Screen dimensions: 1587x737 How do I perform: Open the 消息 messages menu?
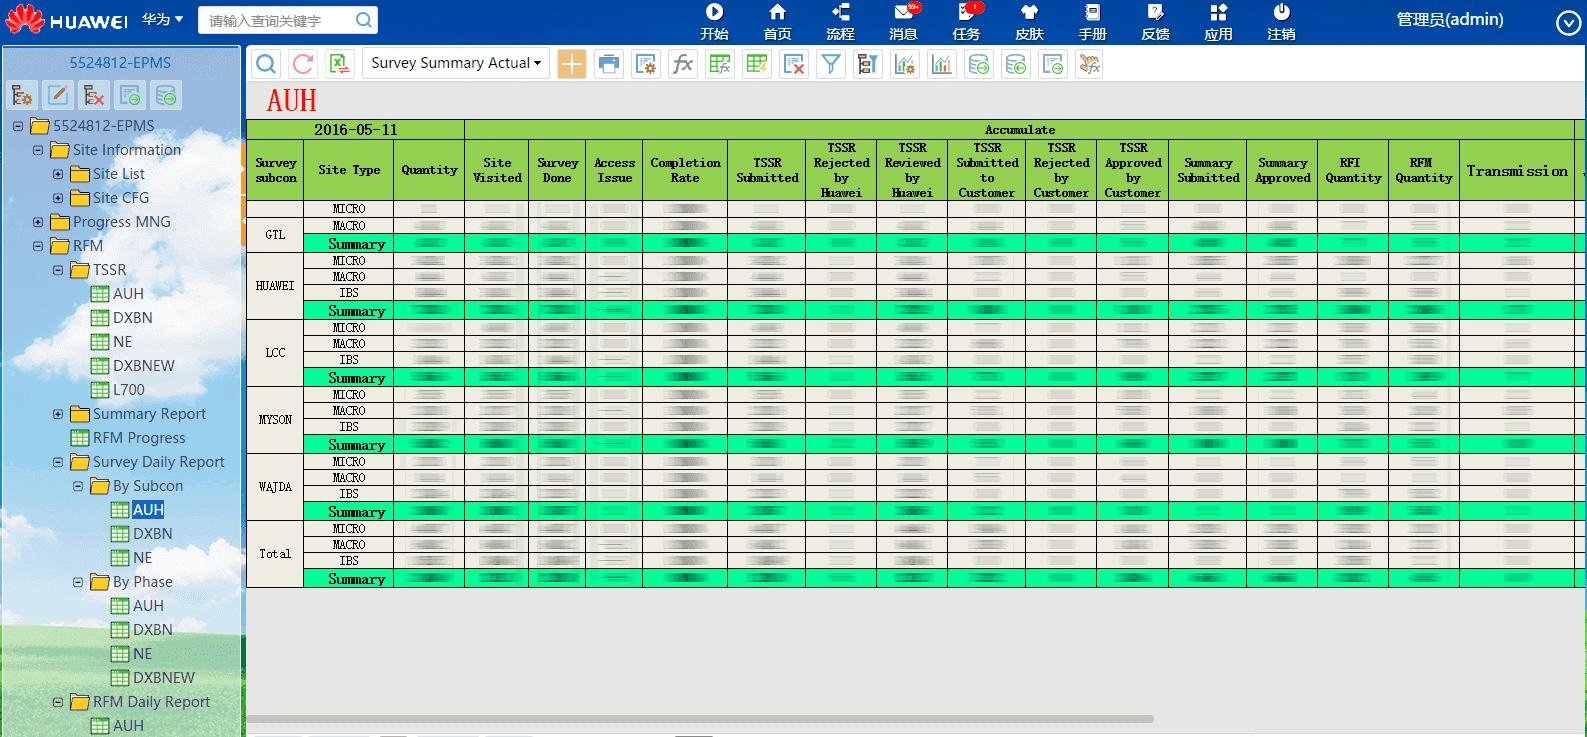pos(903,22)
